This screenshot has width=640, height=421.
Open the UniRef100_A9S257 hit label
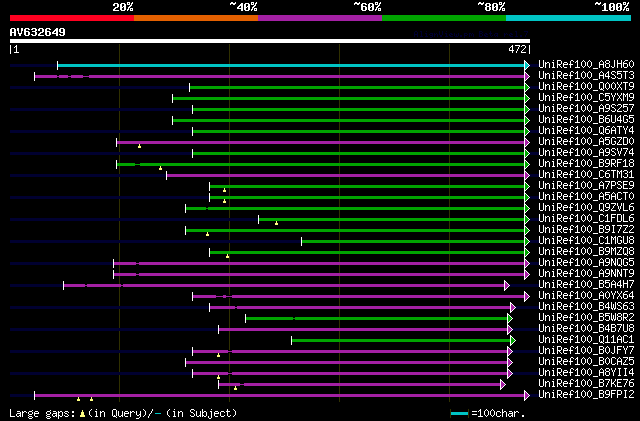pyautogui.click(x=586, y=109)
